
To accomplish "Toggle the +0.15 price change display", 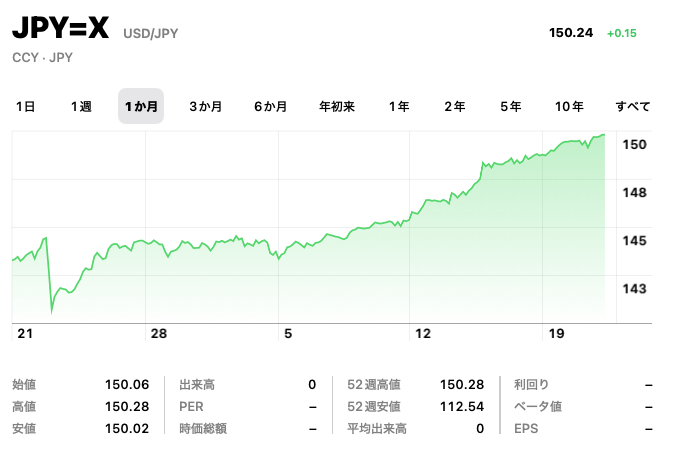I will tap(621, 33).
